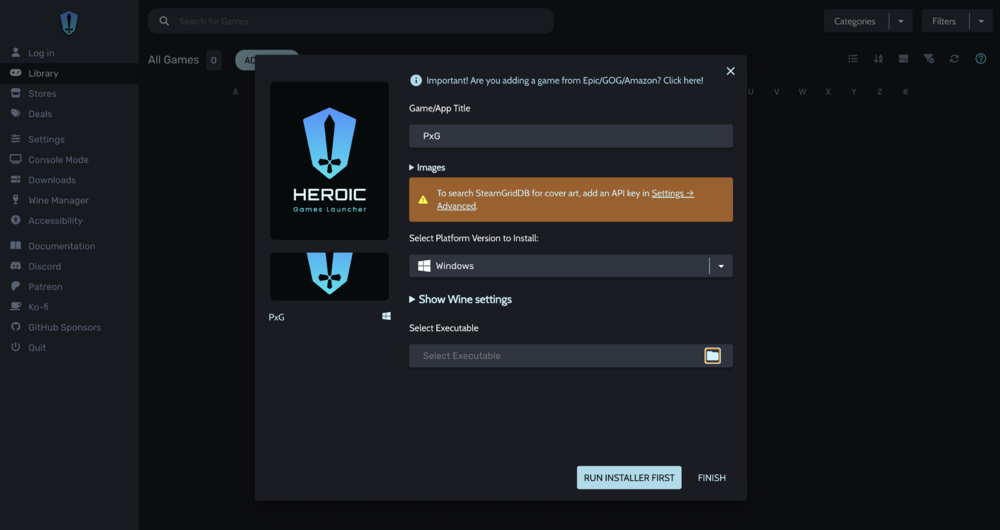Open the sort order icon in library toolbar

click(878, 59)
